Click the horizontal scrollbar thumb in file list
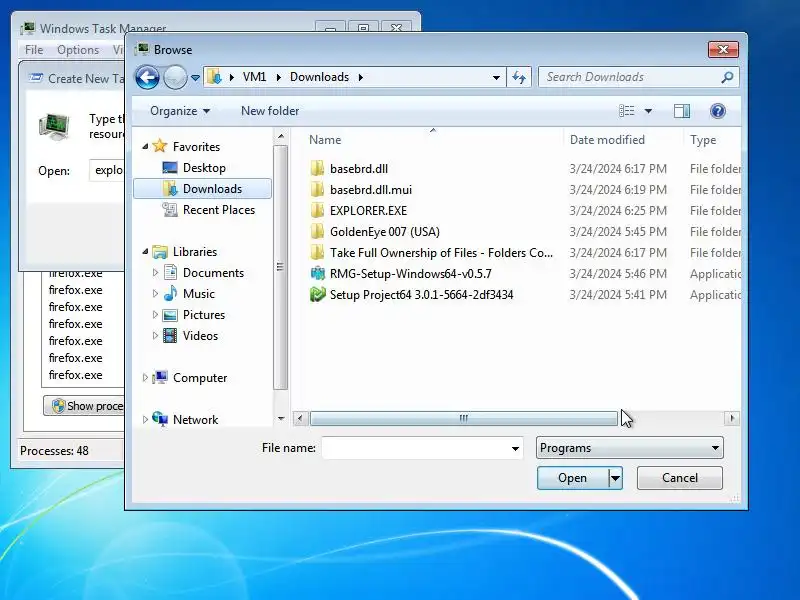The width and height of the screenshot is (800, 600). [x=463, y=418]
